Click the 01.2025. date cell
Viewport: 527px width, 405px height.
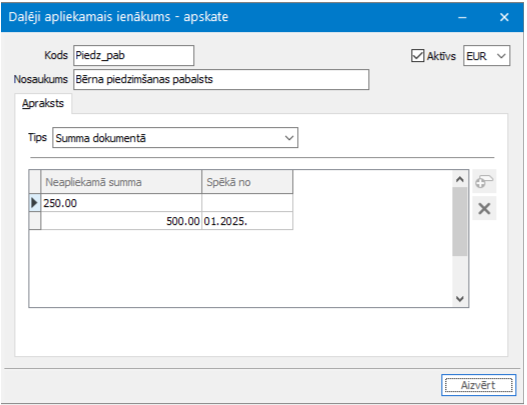[247, 221]
